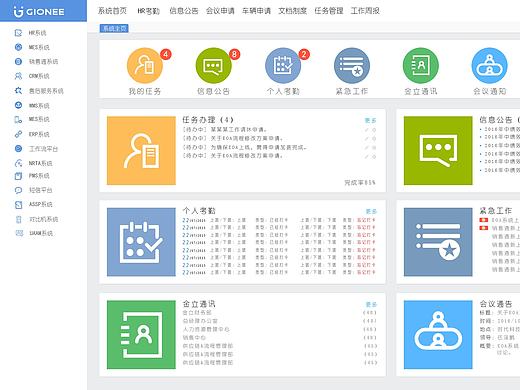
Task: Click the large blue 个人考勤 calendar tile
Action: click(141, 242)
